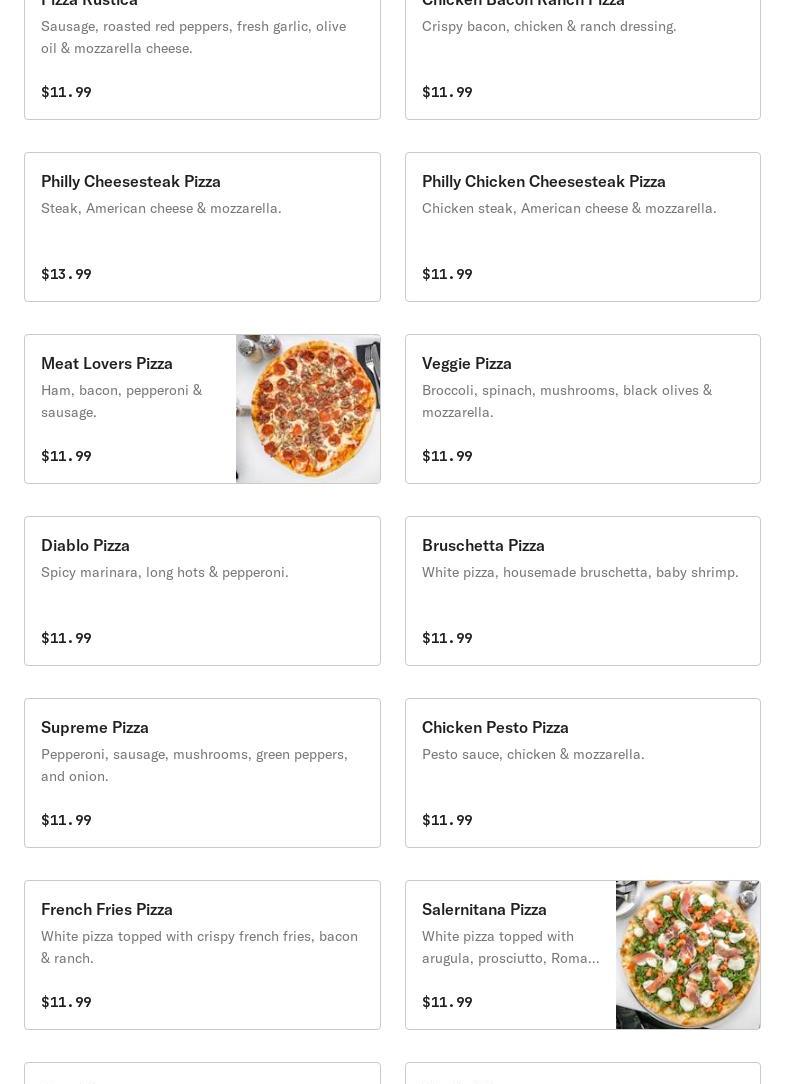
Task: Open the Diablo Pizza menu card
Action: 203,591
